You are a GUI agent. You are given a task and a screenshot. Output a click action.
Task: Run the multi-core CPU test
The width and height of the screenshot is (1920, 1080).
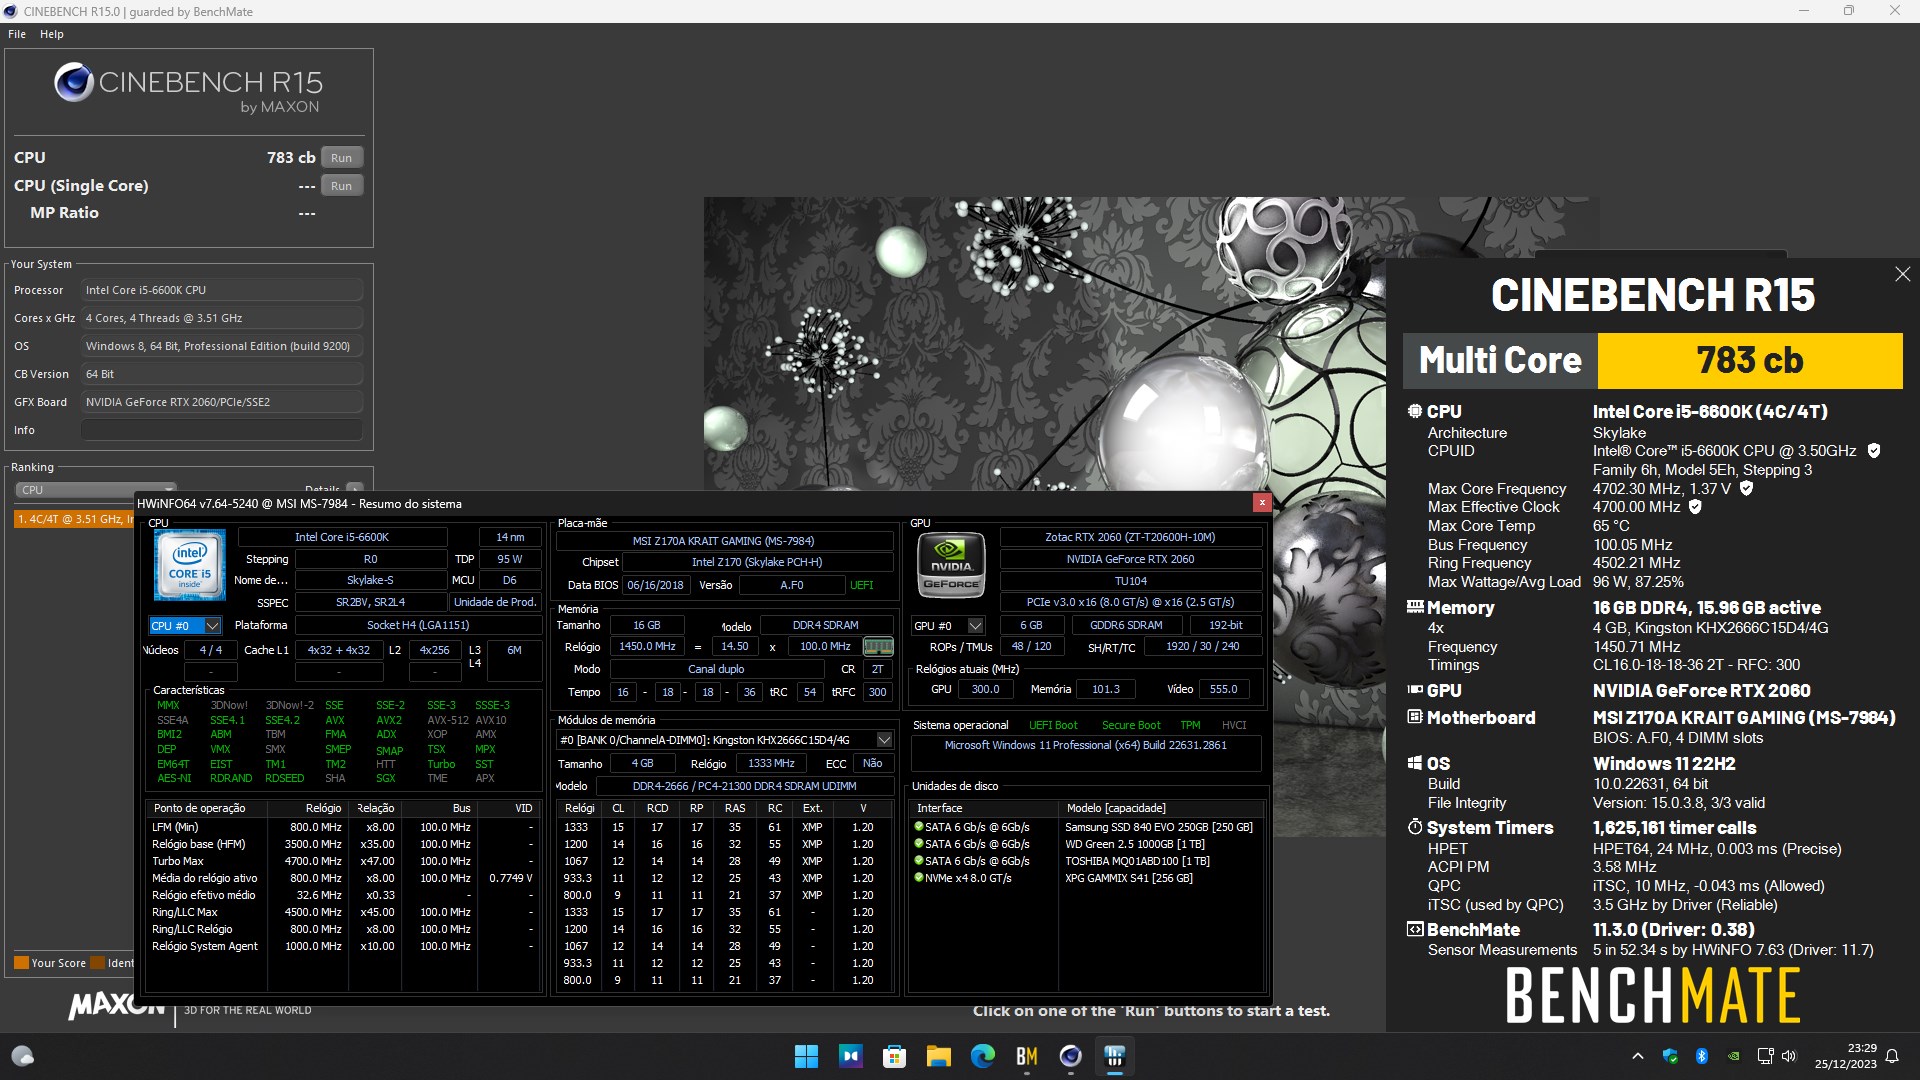[x=341, y=158]
